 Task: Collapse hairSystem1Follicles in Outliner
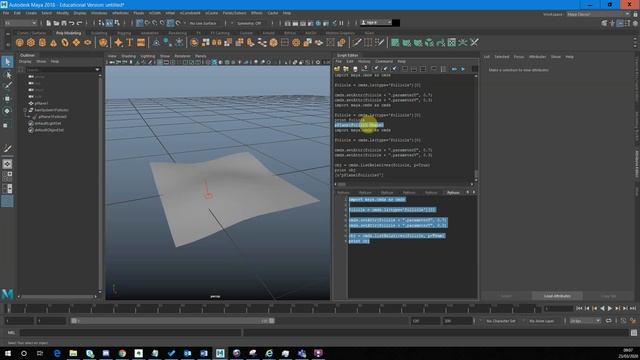click(x=25, y=110)
